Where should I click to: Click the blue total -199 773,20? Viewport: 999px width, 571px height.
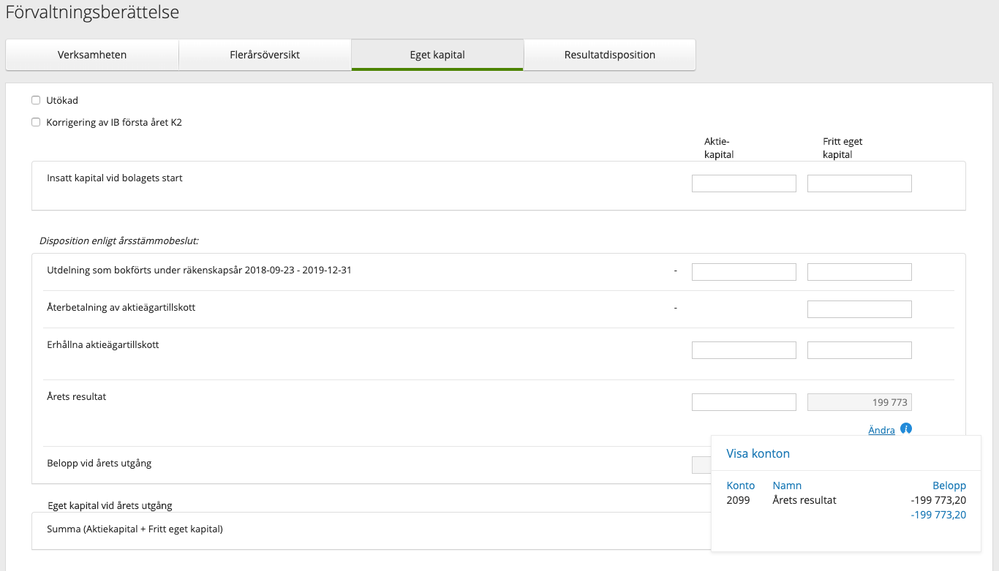click(x=938, y=515)
